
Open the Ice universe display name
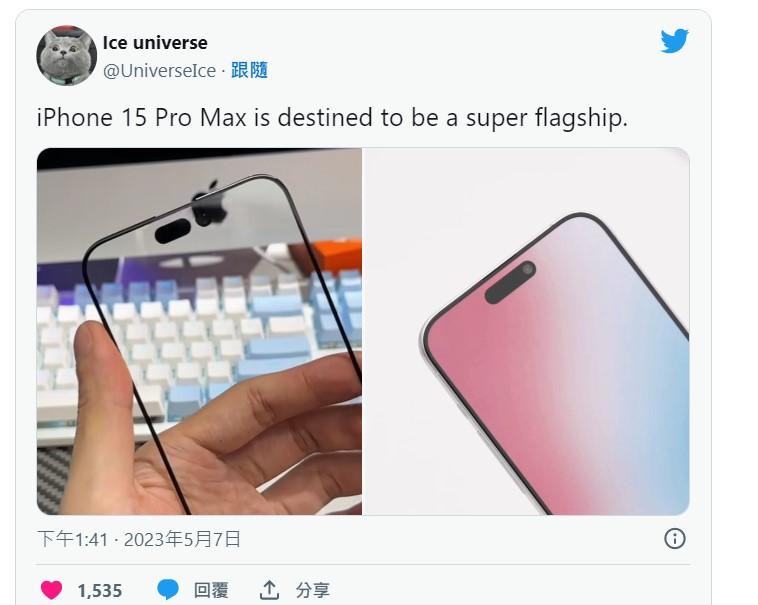click(155, 43)
